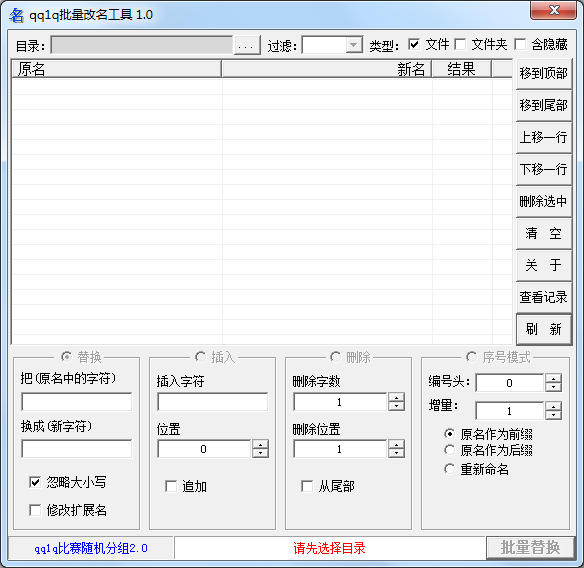
Task: Click the 结果 column header
Action: coord(461,69)
